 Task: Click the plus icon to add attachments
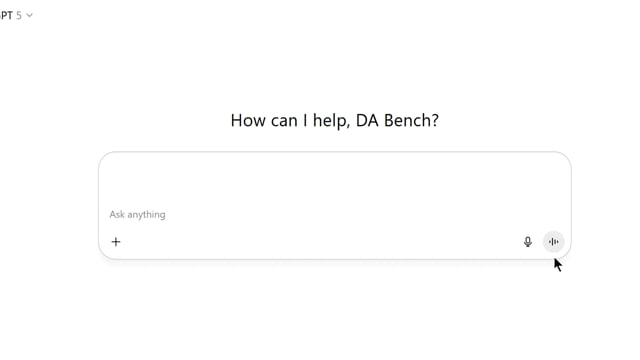click(x=116, y=242)
